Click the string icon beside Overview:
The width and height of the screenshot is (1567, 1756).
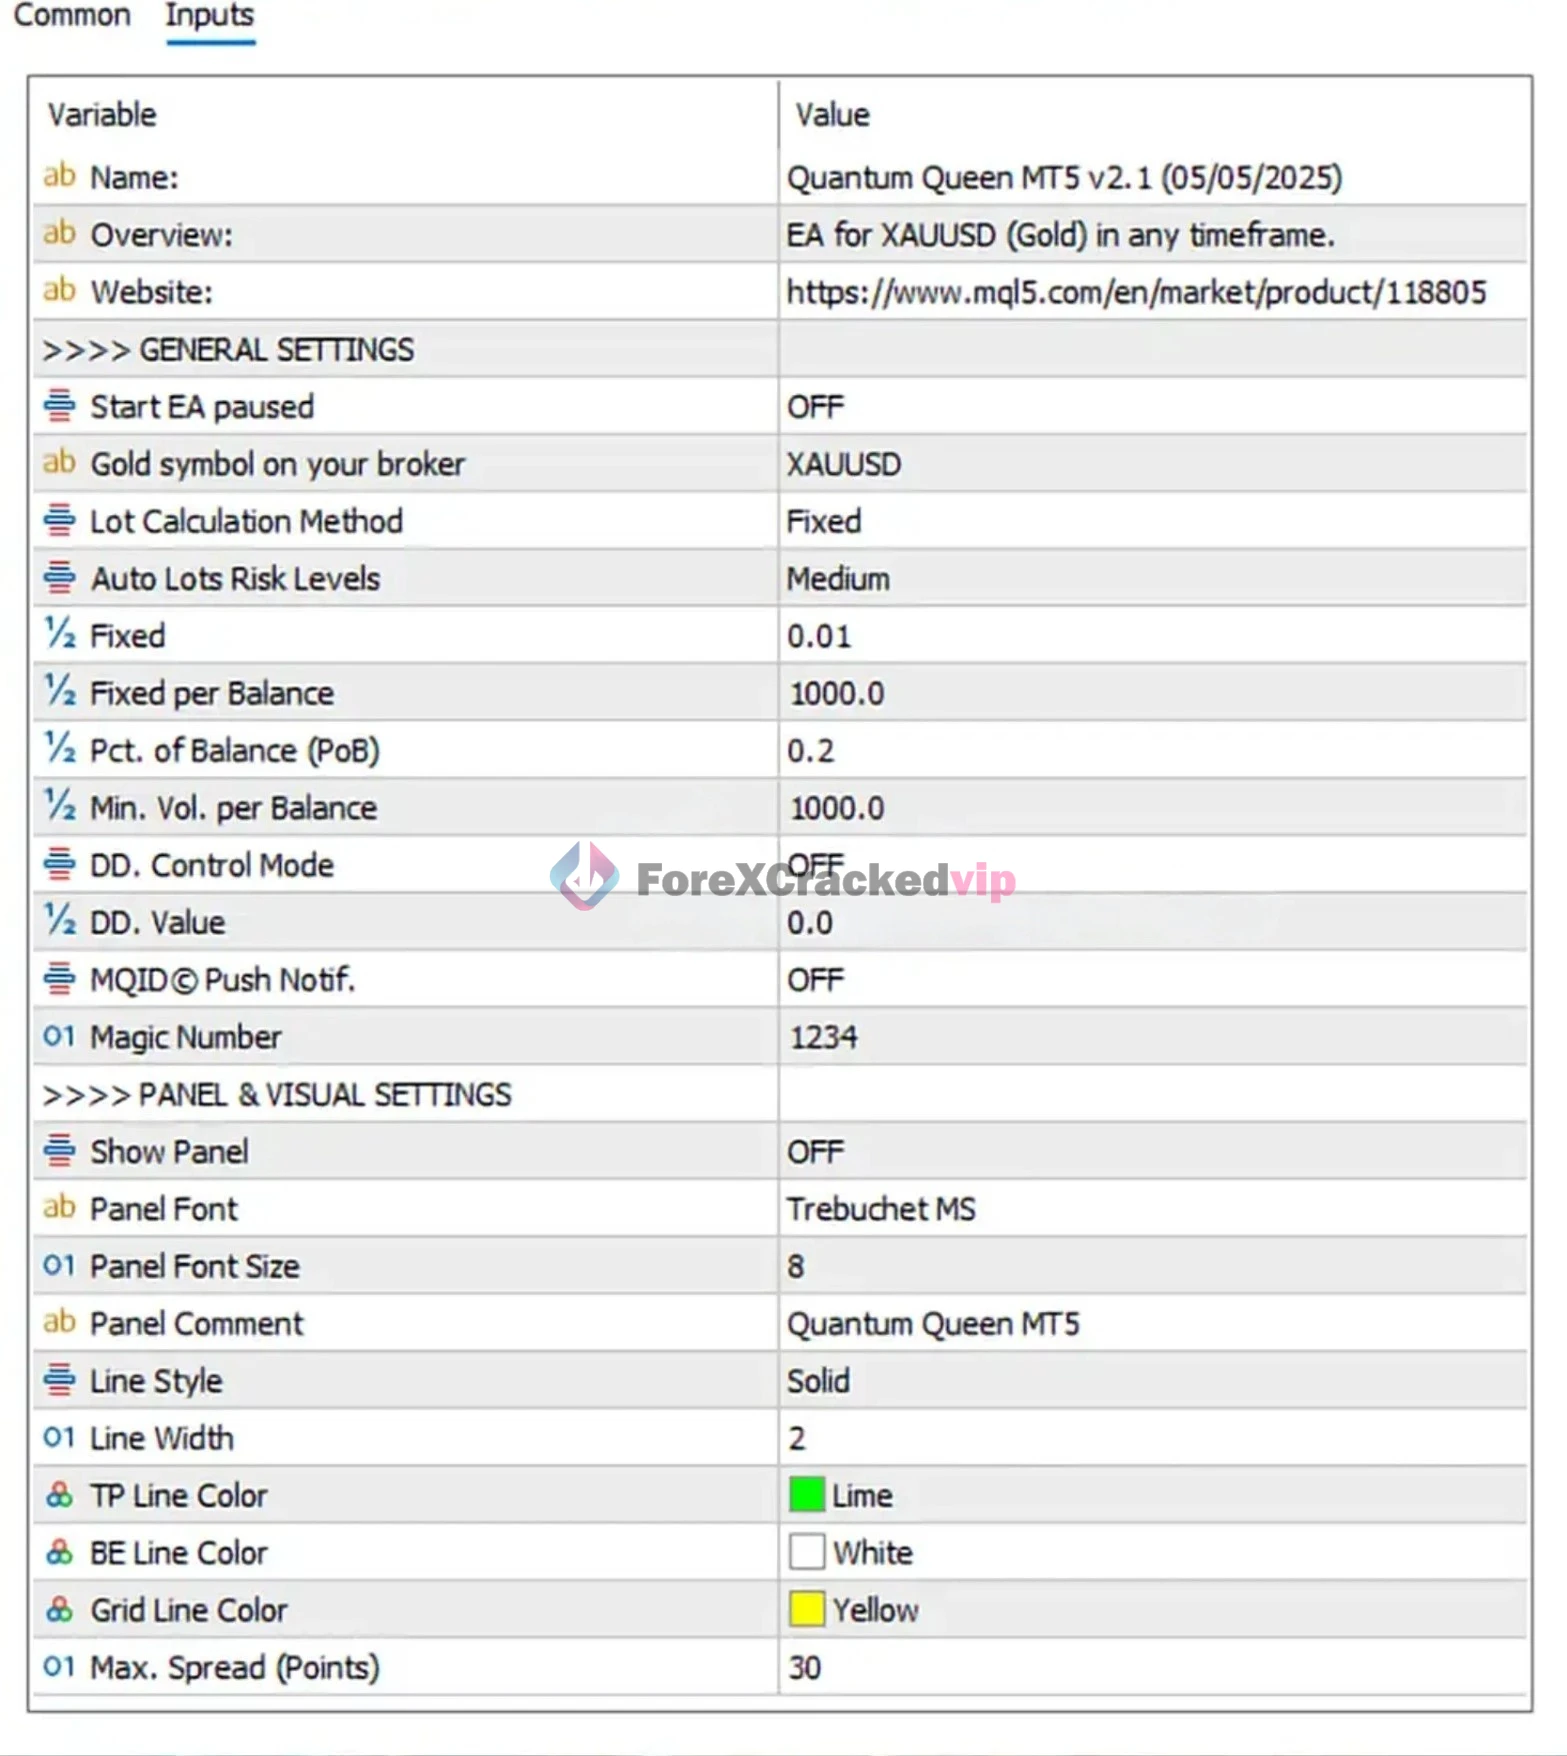coord(59,233)
